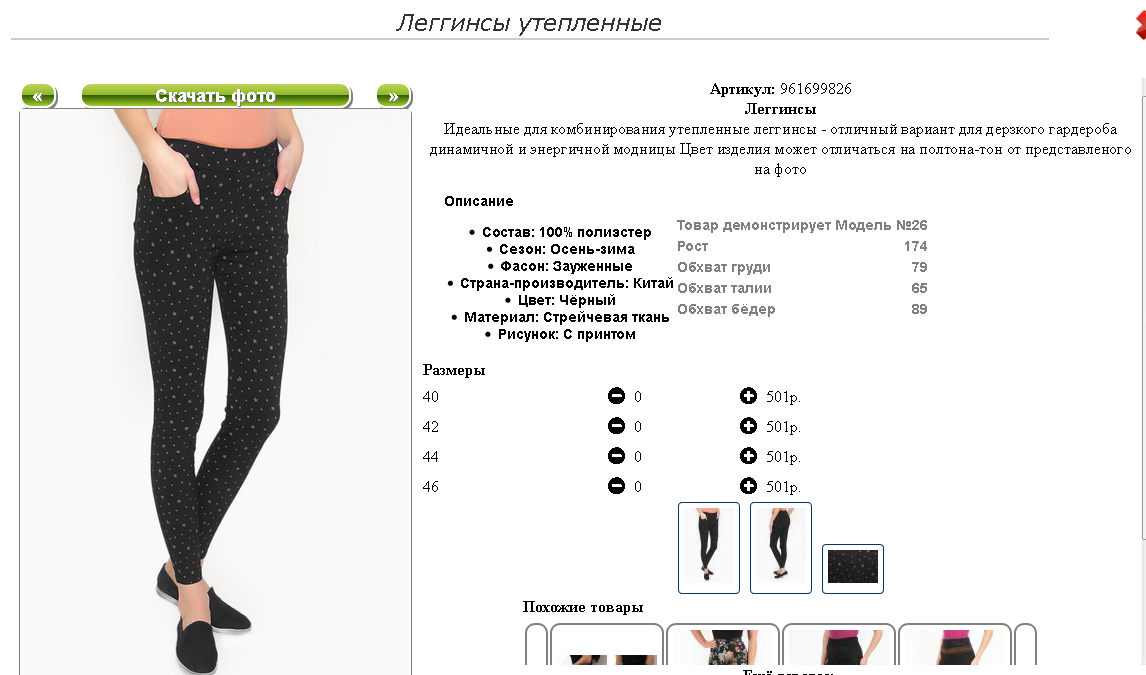Slide similar products carousel left
This screenshot has width=1146, height=675.
point(536,644)
